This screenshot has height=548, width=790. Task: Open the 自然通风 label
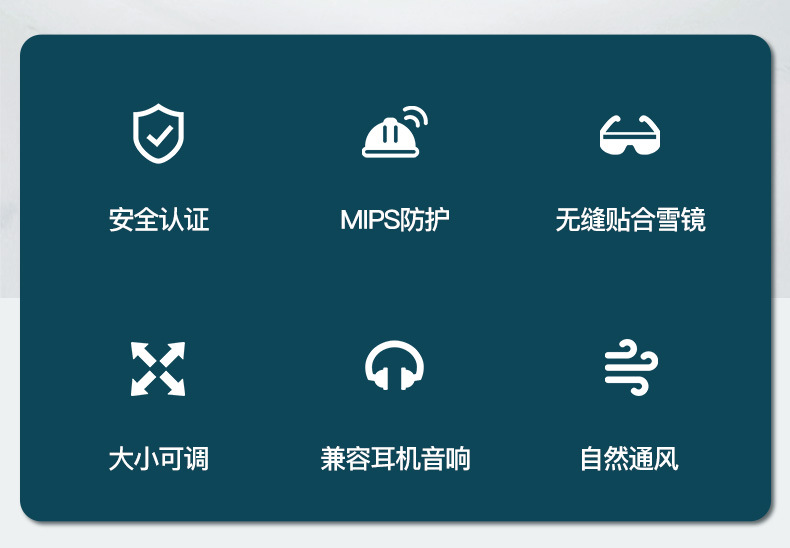629,458
